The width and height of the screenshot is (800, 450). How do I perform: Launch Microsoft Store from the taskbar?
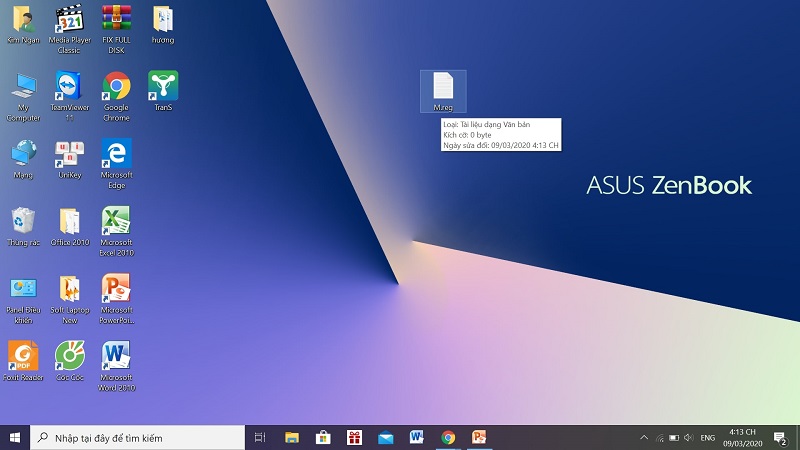point(323,437)
